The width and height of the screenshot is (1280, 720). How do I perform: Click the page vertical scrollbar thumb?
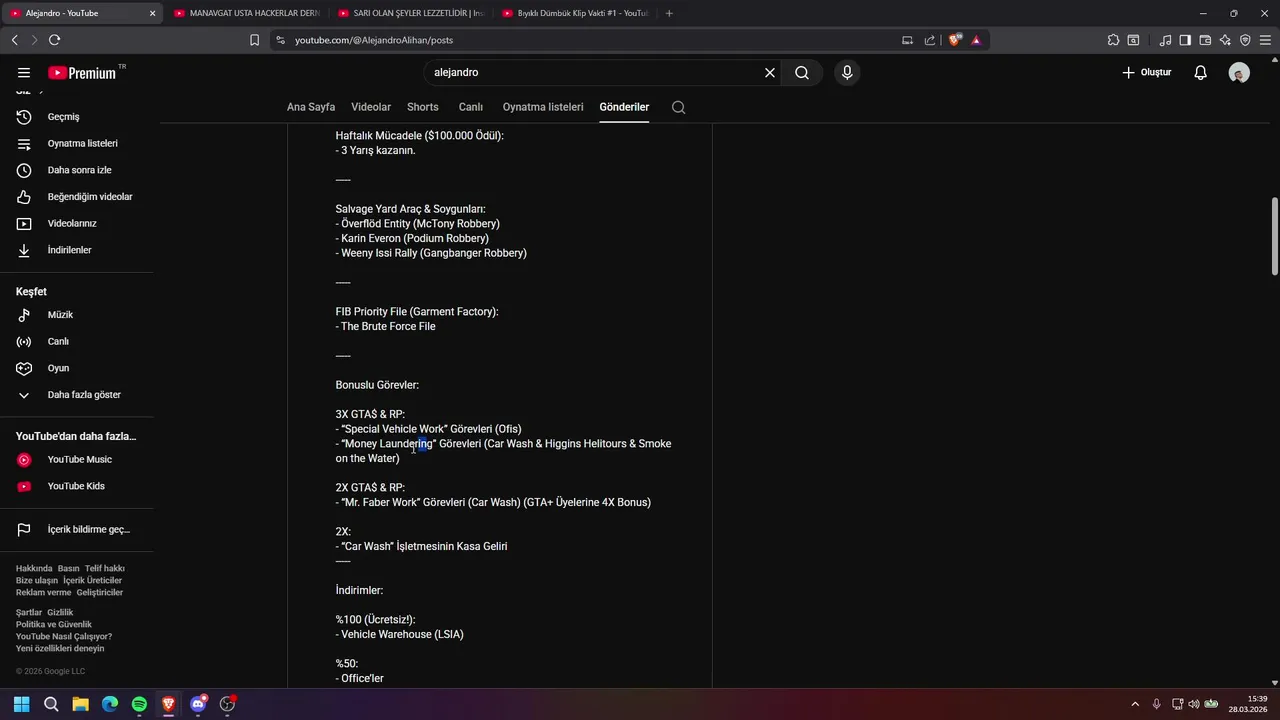point(1275,236)
